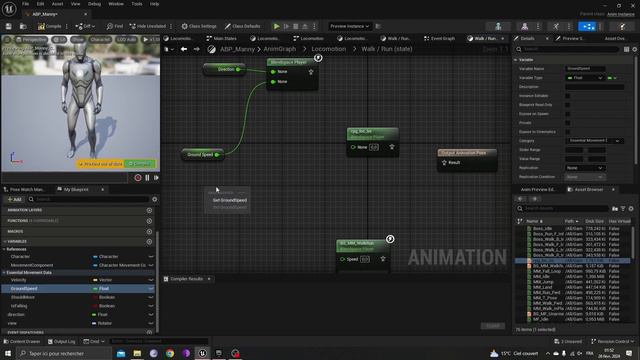Open the LOD Auto viewport menu
This screenshot has width=640, height=360.
pyautogui.click(x=127, y=40)
